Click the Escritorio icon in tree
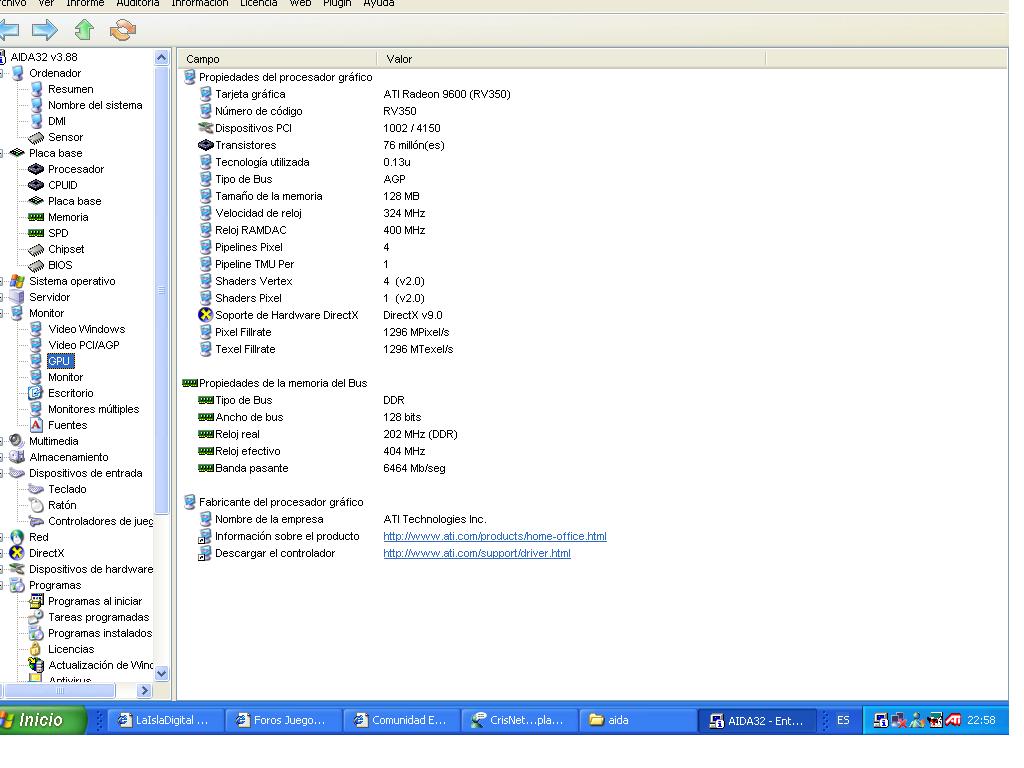Viewport: 1024px width, 768px height. point(36,393)
